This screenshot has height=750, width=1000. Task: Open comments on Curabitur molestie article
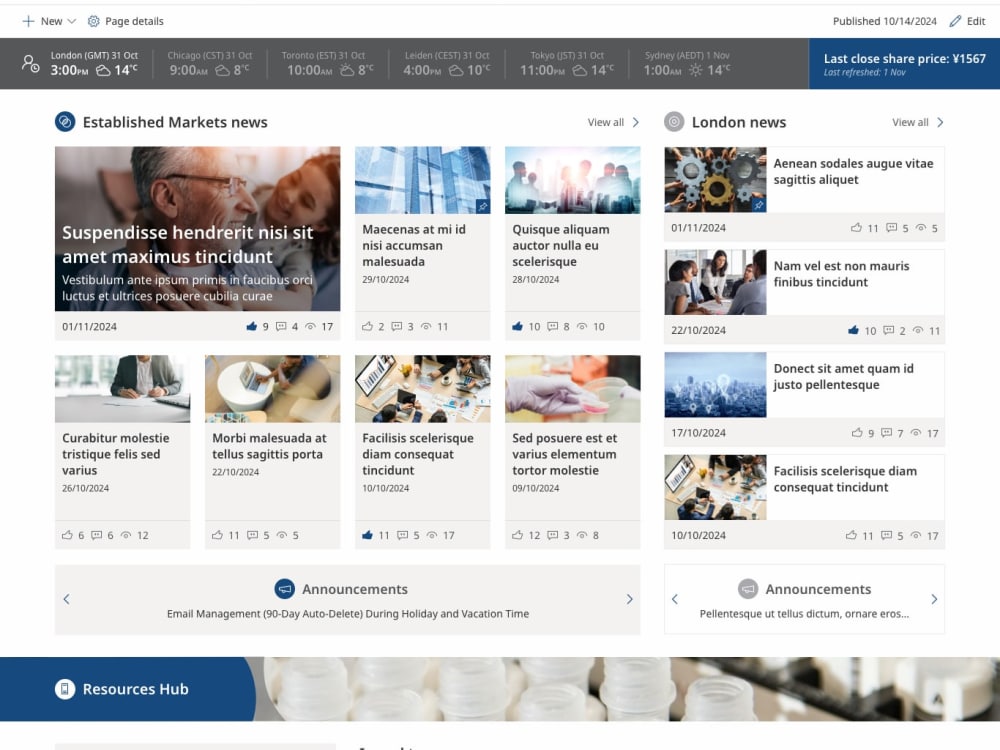[x=96, y=535]
